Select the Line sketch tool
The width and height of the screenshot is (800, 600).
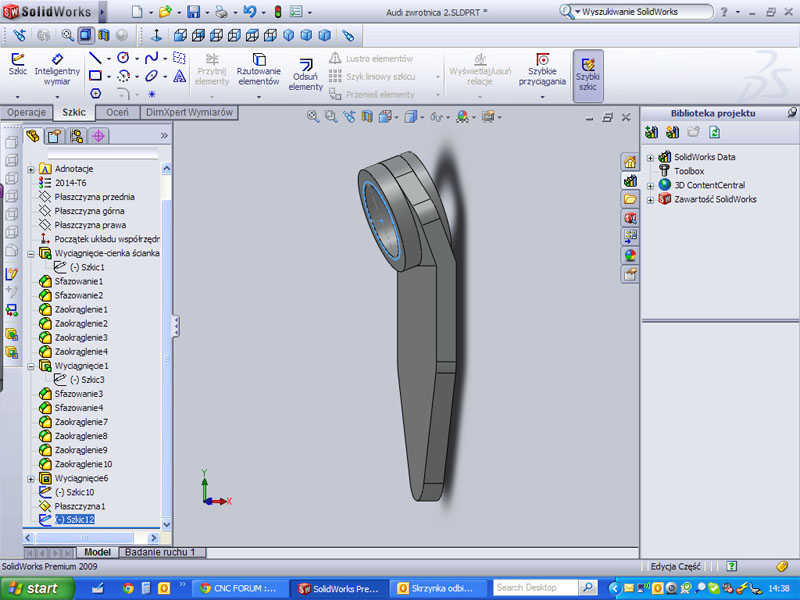(95, 58)
